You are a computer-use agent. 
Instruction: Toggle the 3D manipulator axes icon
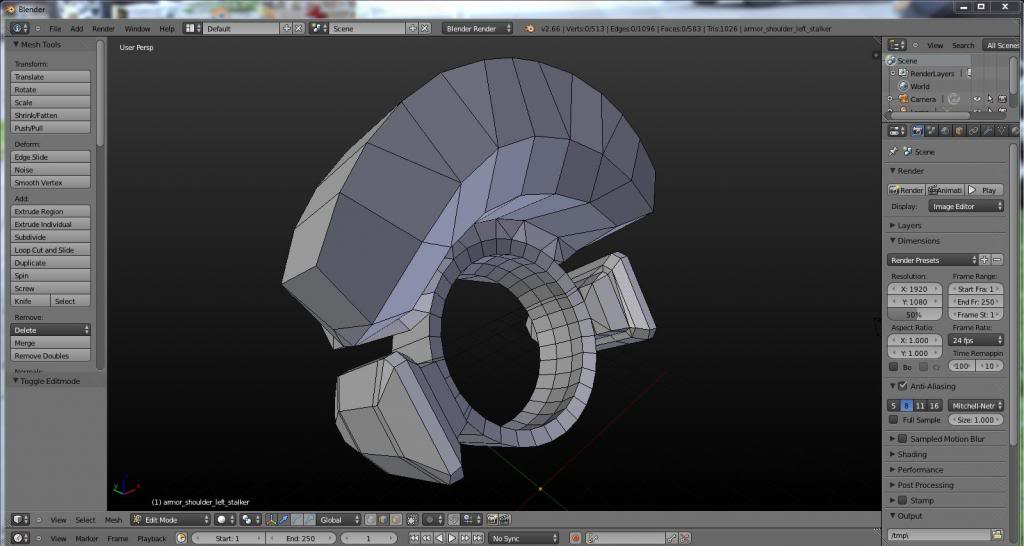(270, 520)
